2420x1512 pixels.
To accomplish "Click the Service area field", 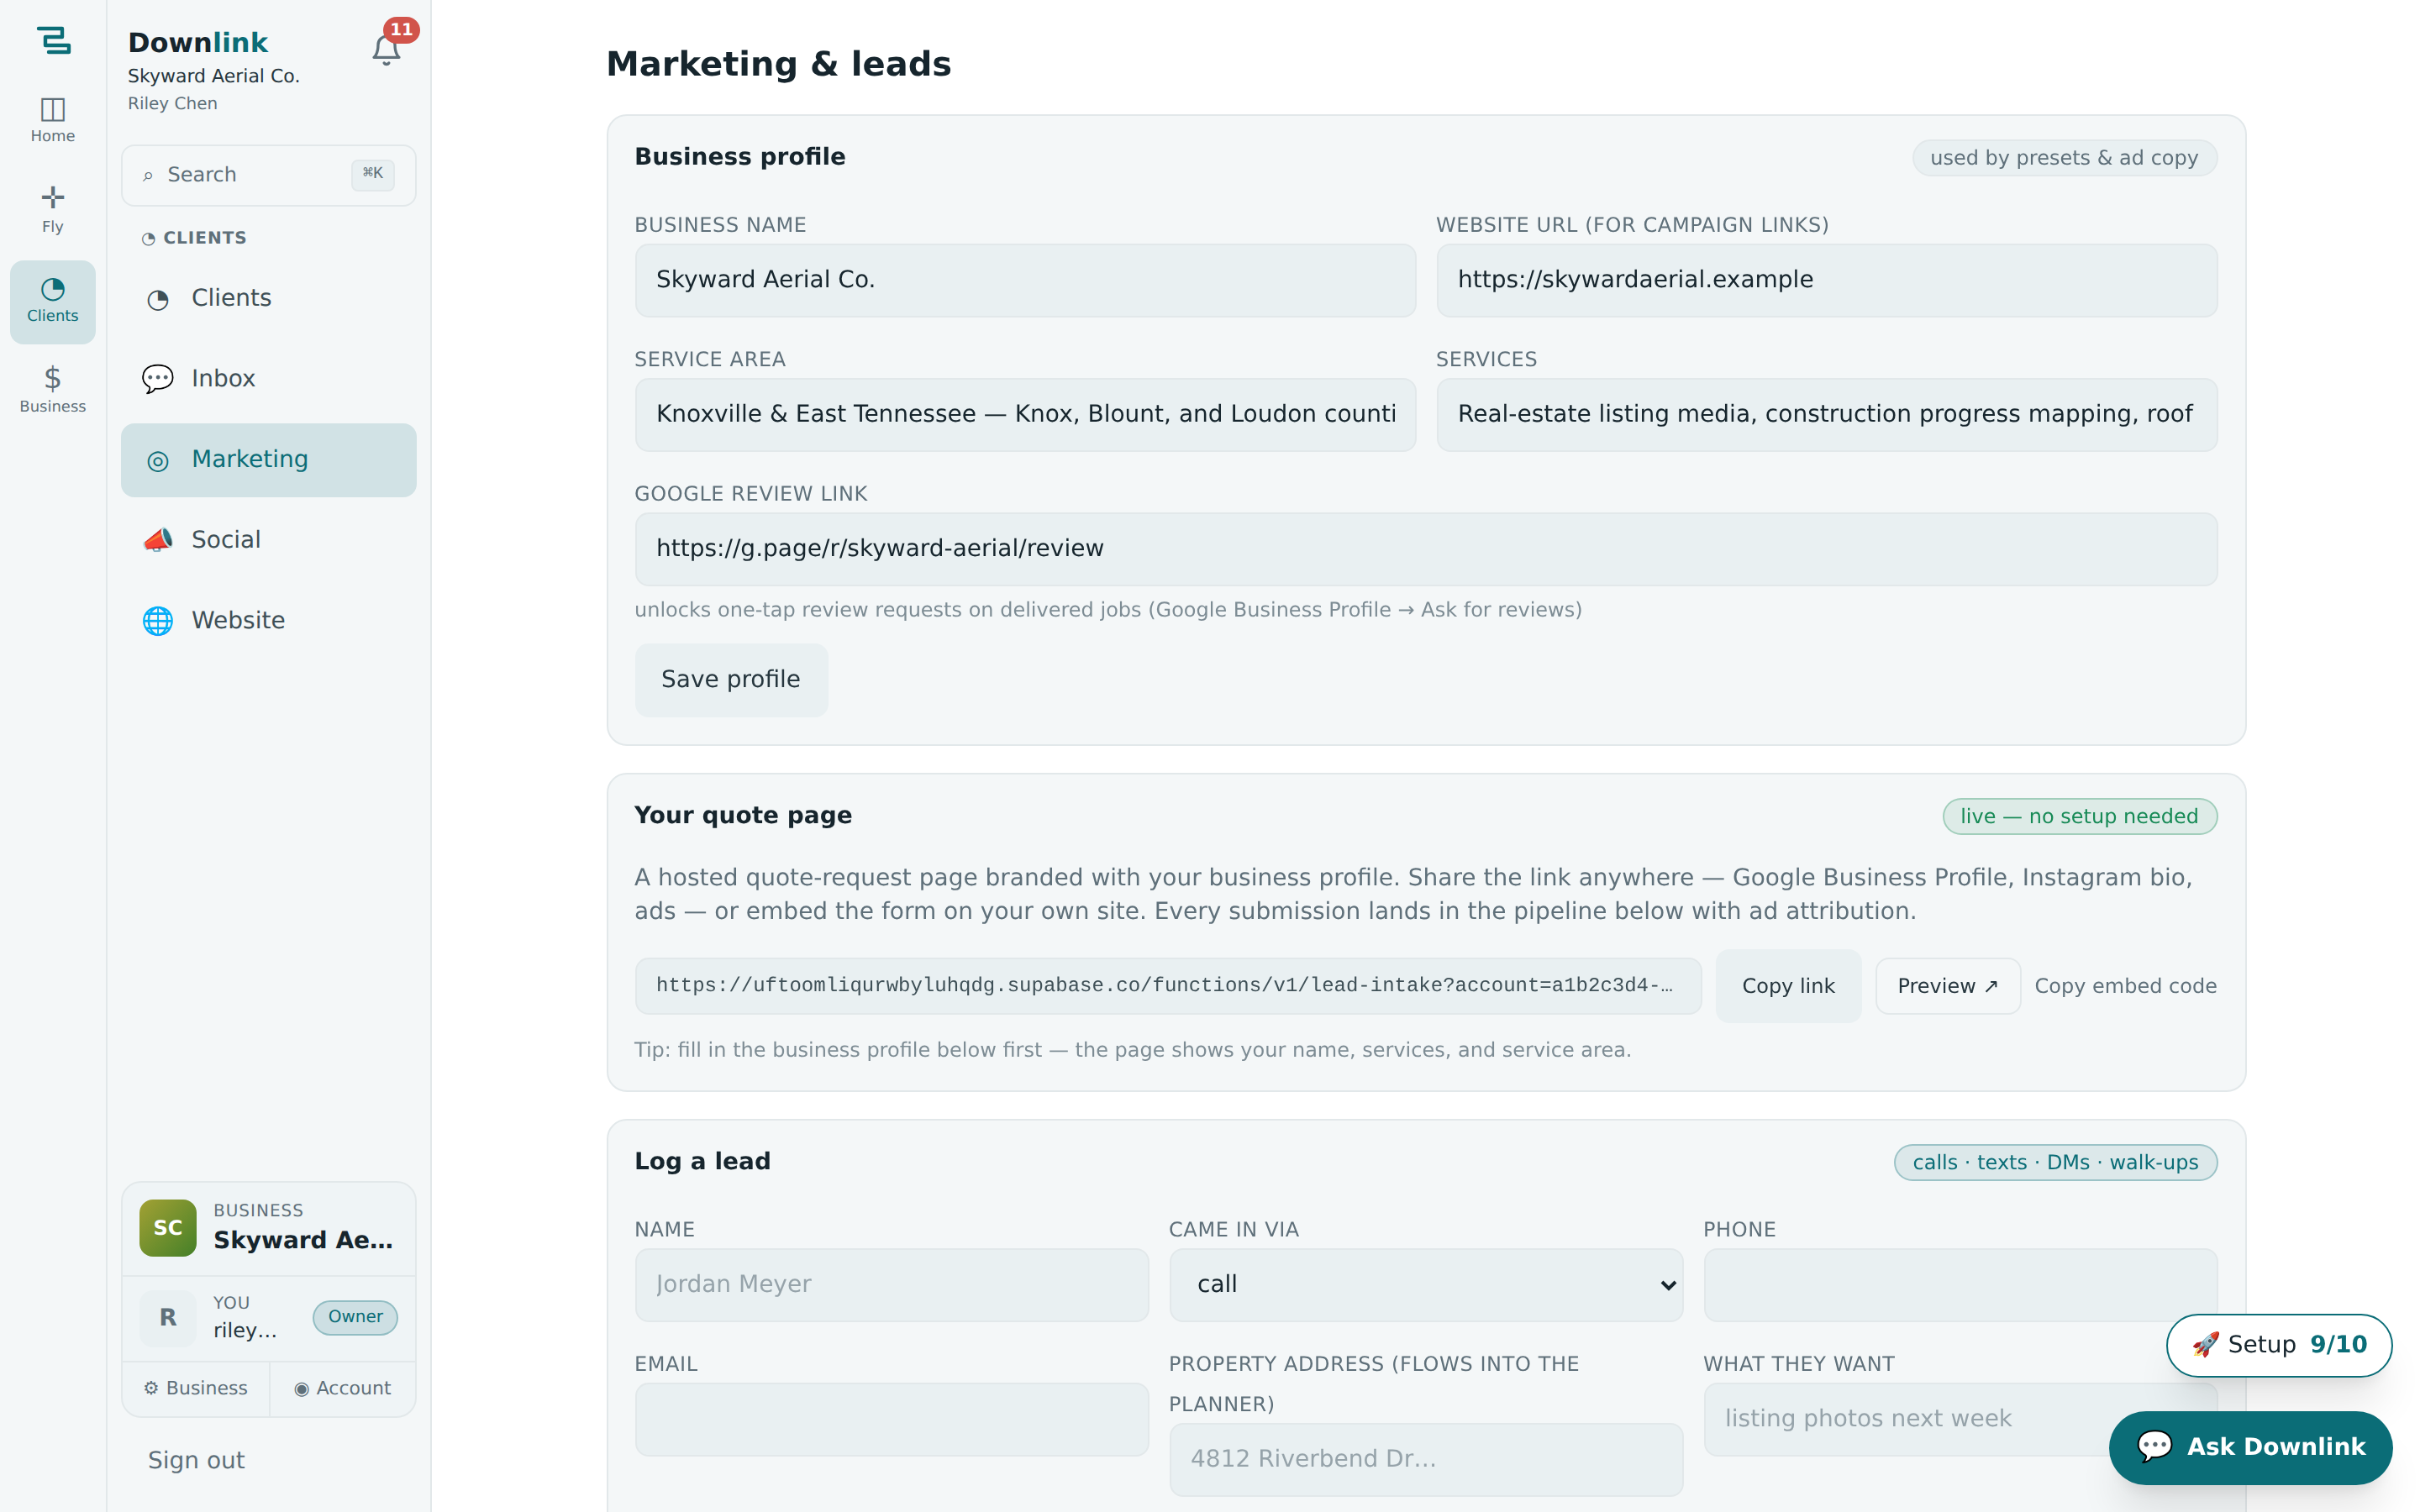I will pos(1025,414).
